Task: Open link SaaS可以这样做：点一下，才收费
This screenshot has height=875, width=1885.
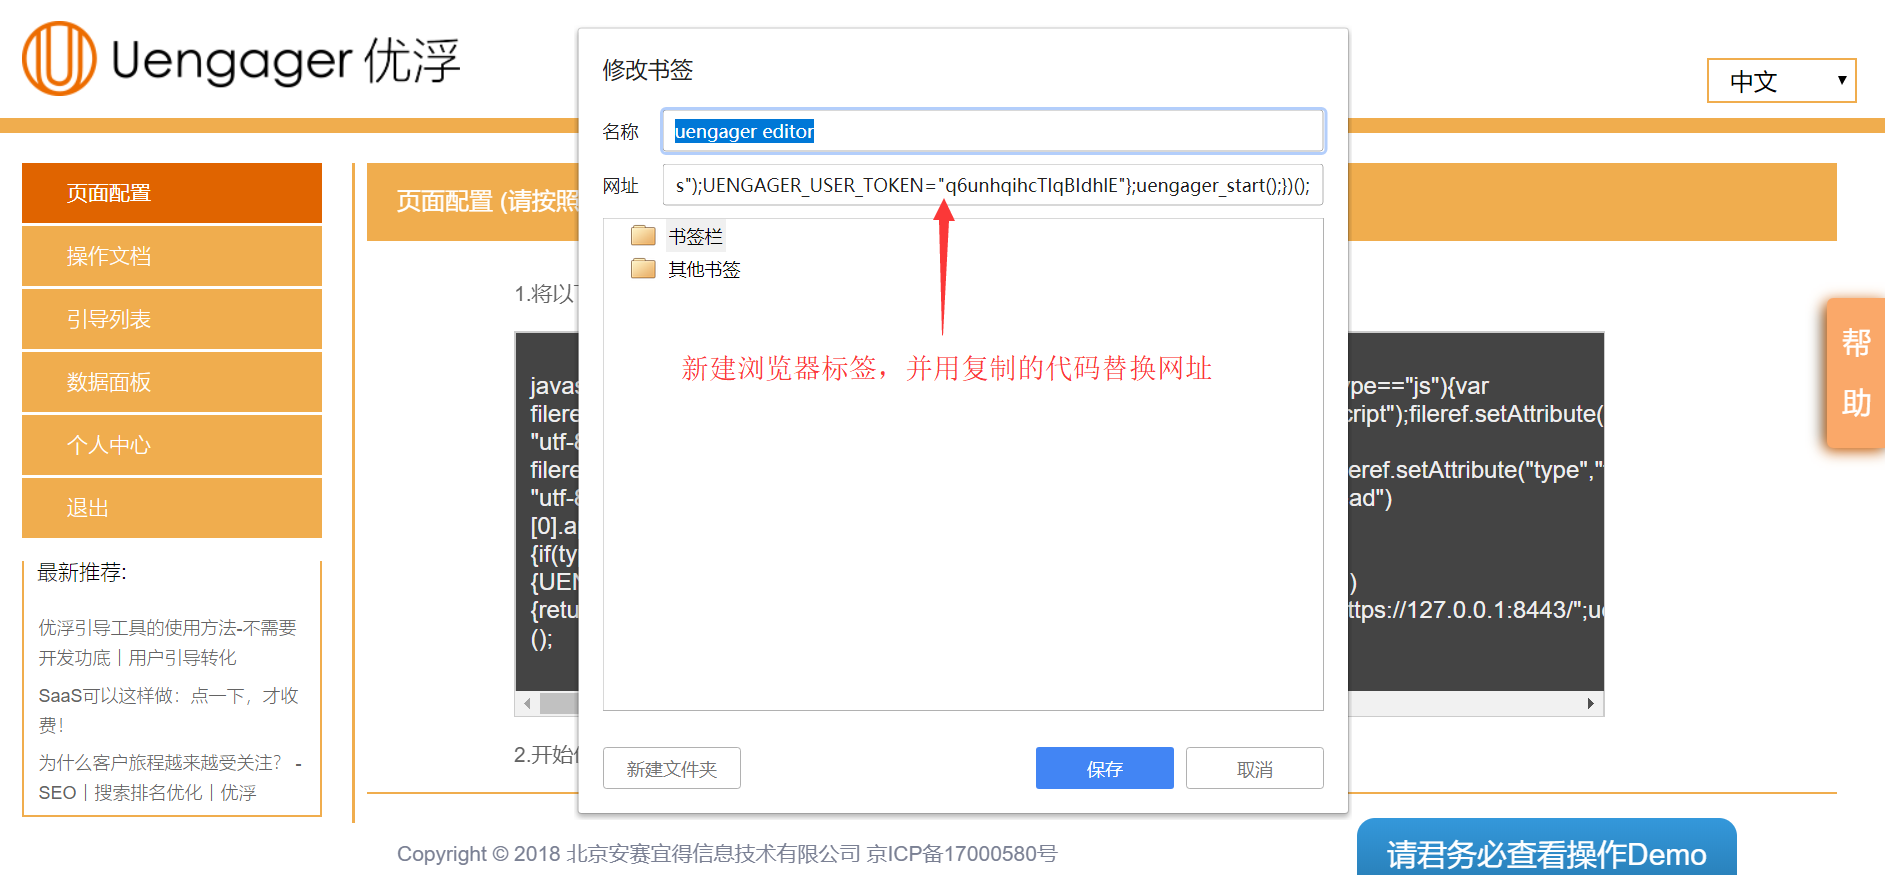Action: tap(168, 710)
